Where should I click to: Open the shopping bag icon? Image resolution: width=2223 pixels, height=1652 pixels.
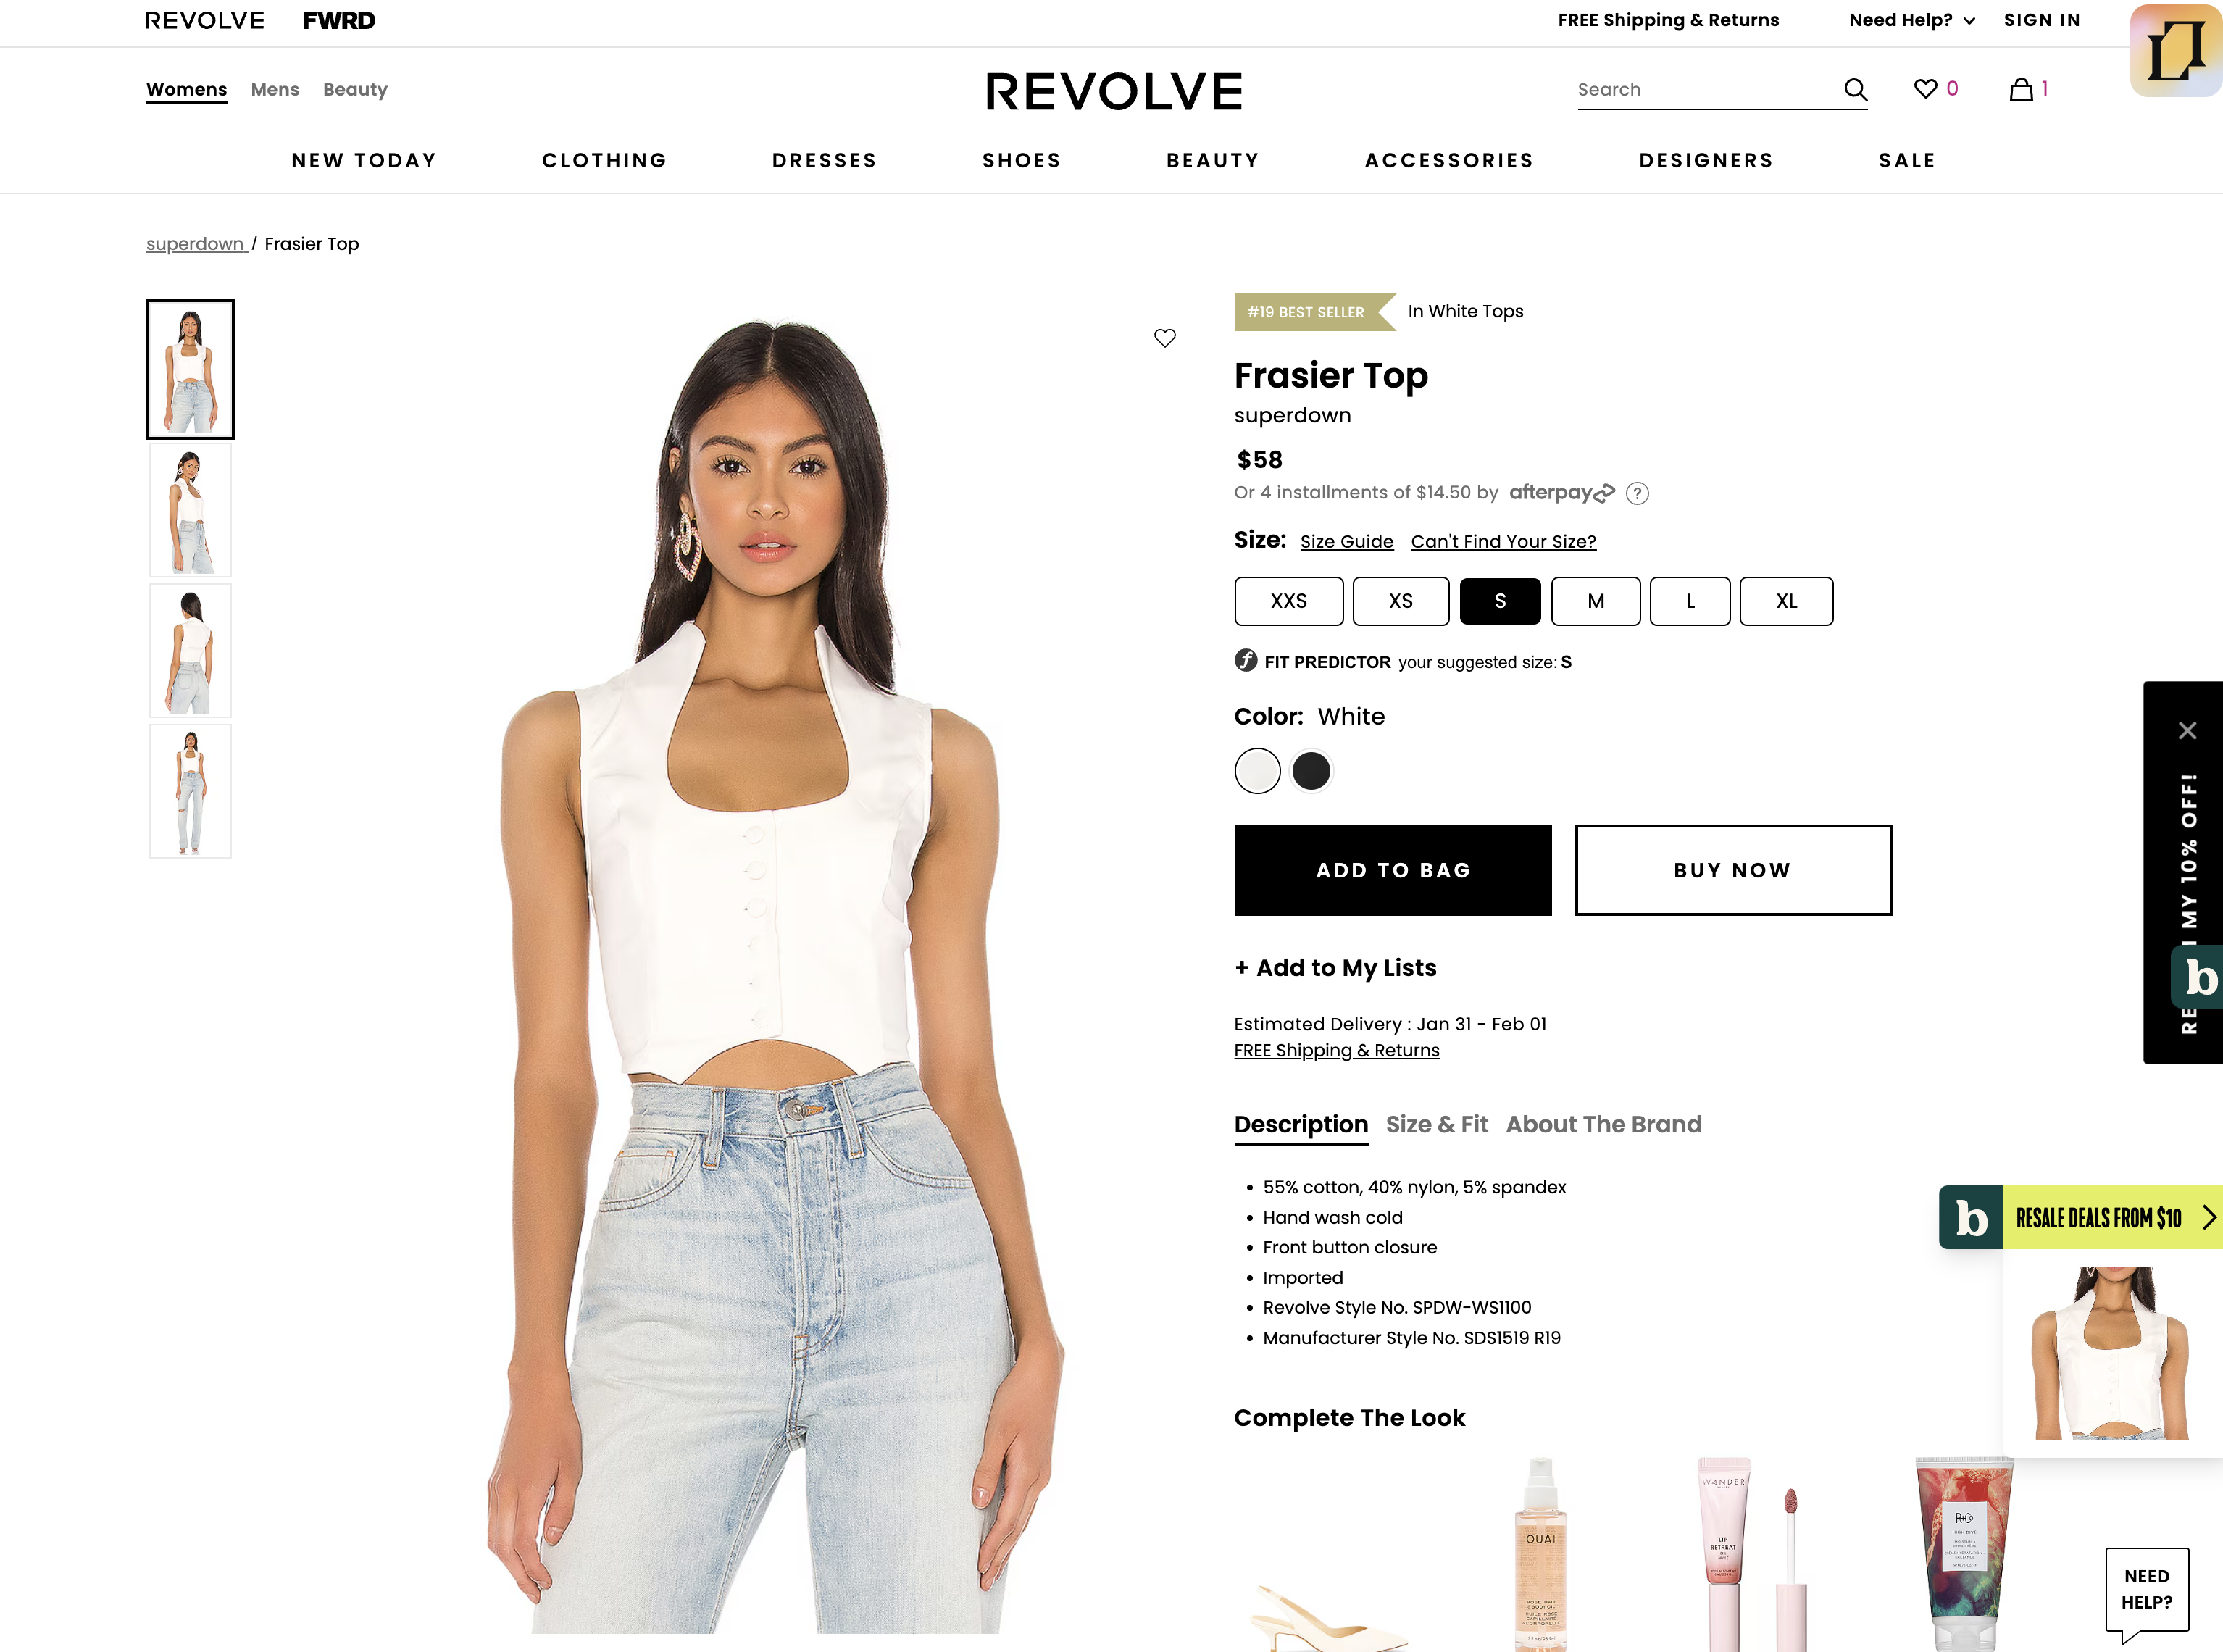[x=2021, y=89]
